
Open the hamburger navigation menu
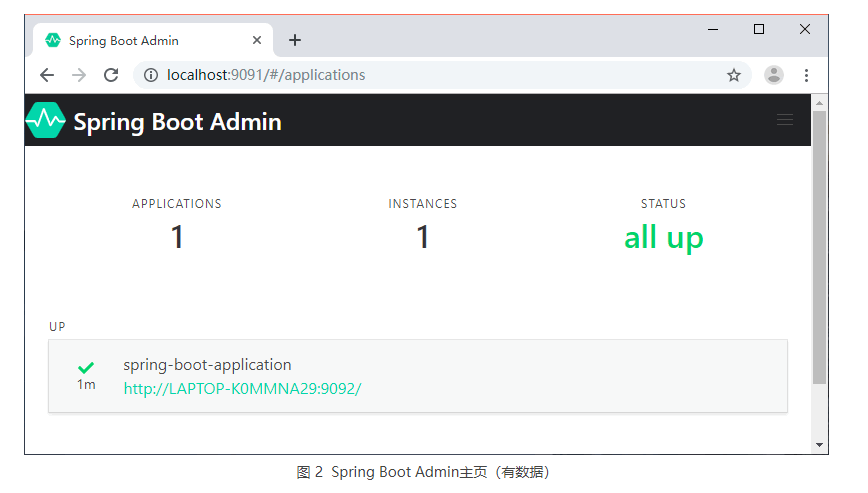[x=784, y=120]
